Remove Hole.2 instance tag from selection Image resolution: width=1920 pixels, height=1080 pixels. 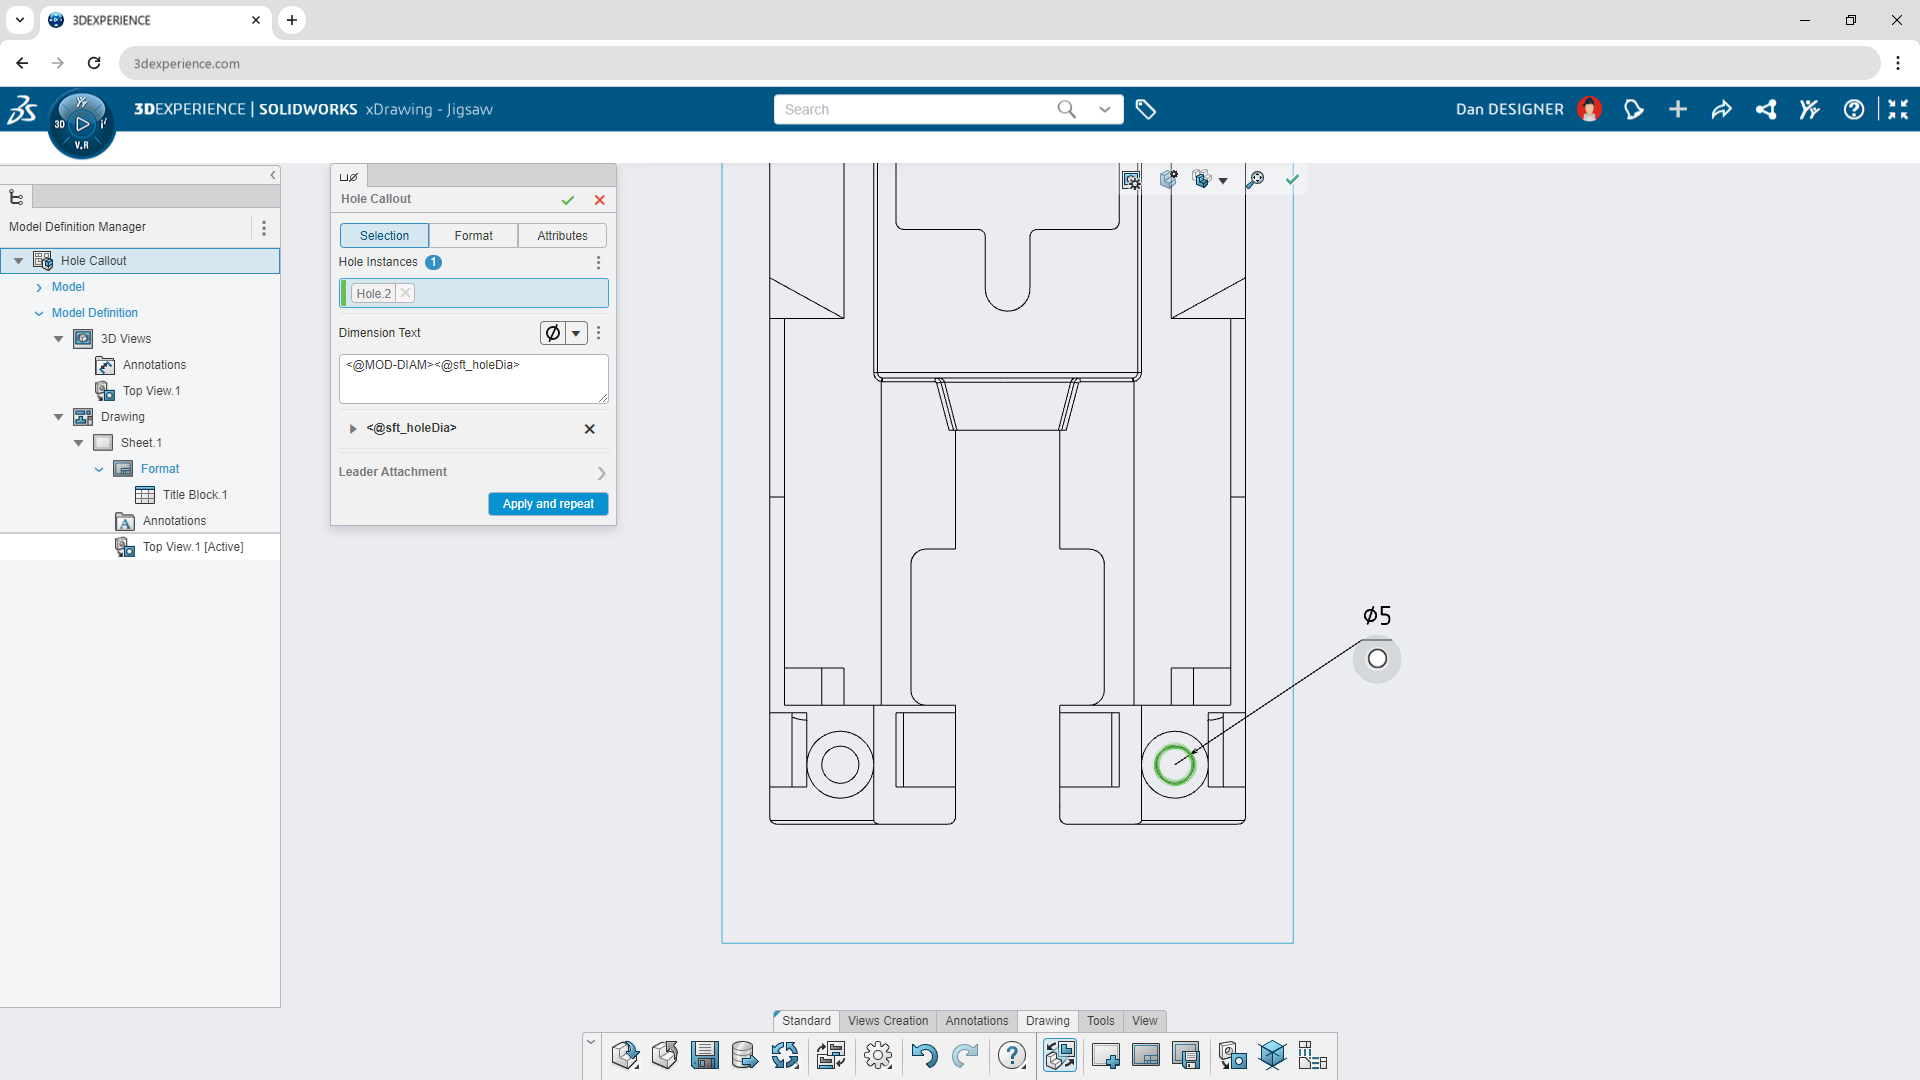[405, 293]
